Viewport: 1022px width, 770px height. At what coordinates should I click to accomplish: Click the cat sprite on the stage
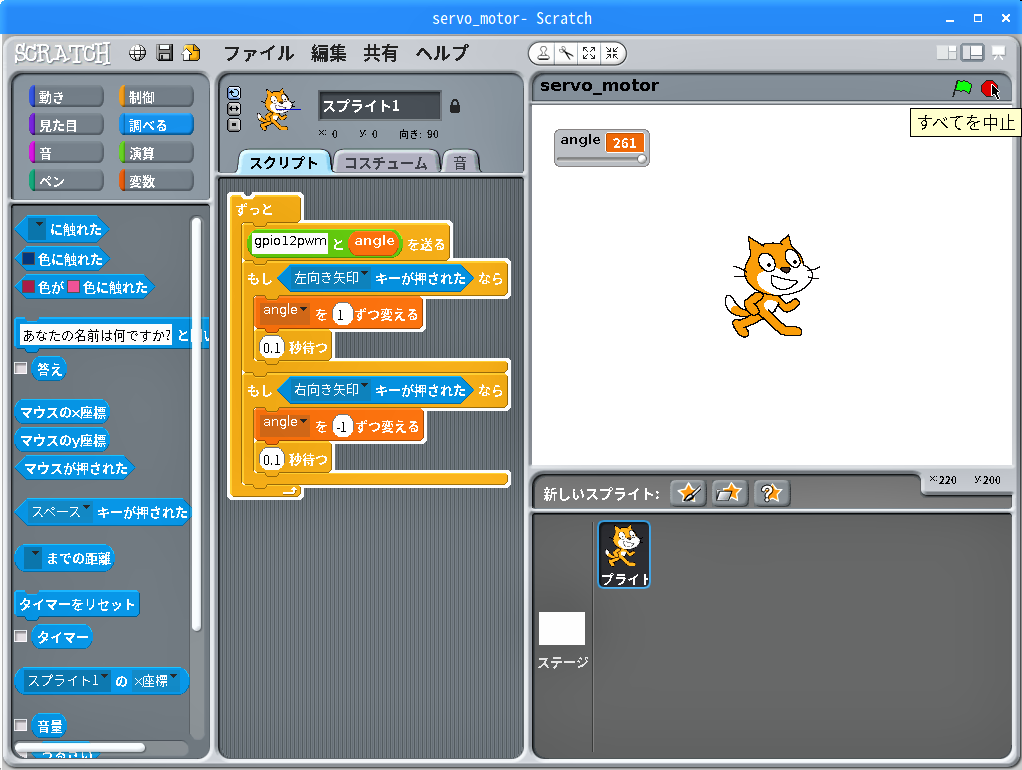click(772, 286)
